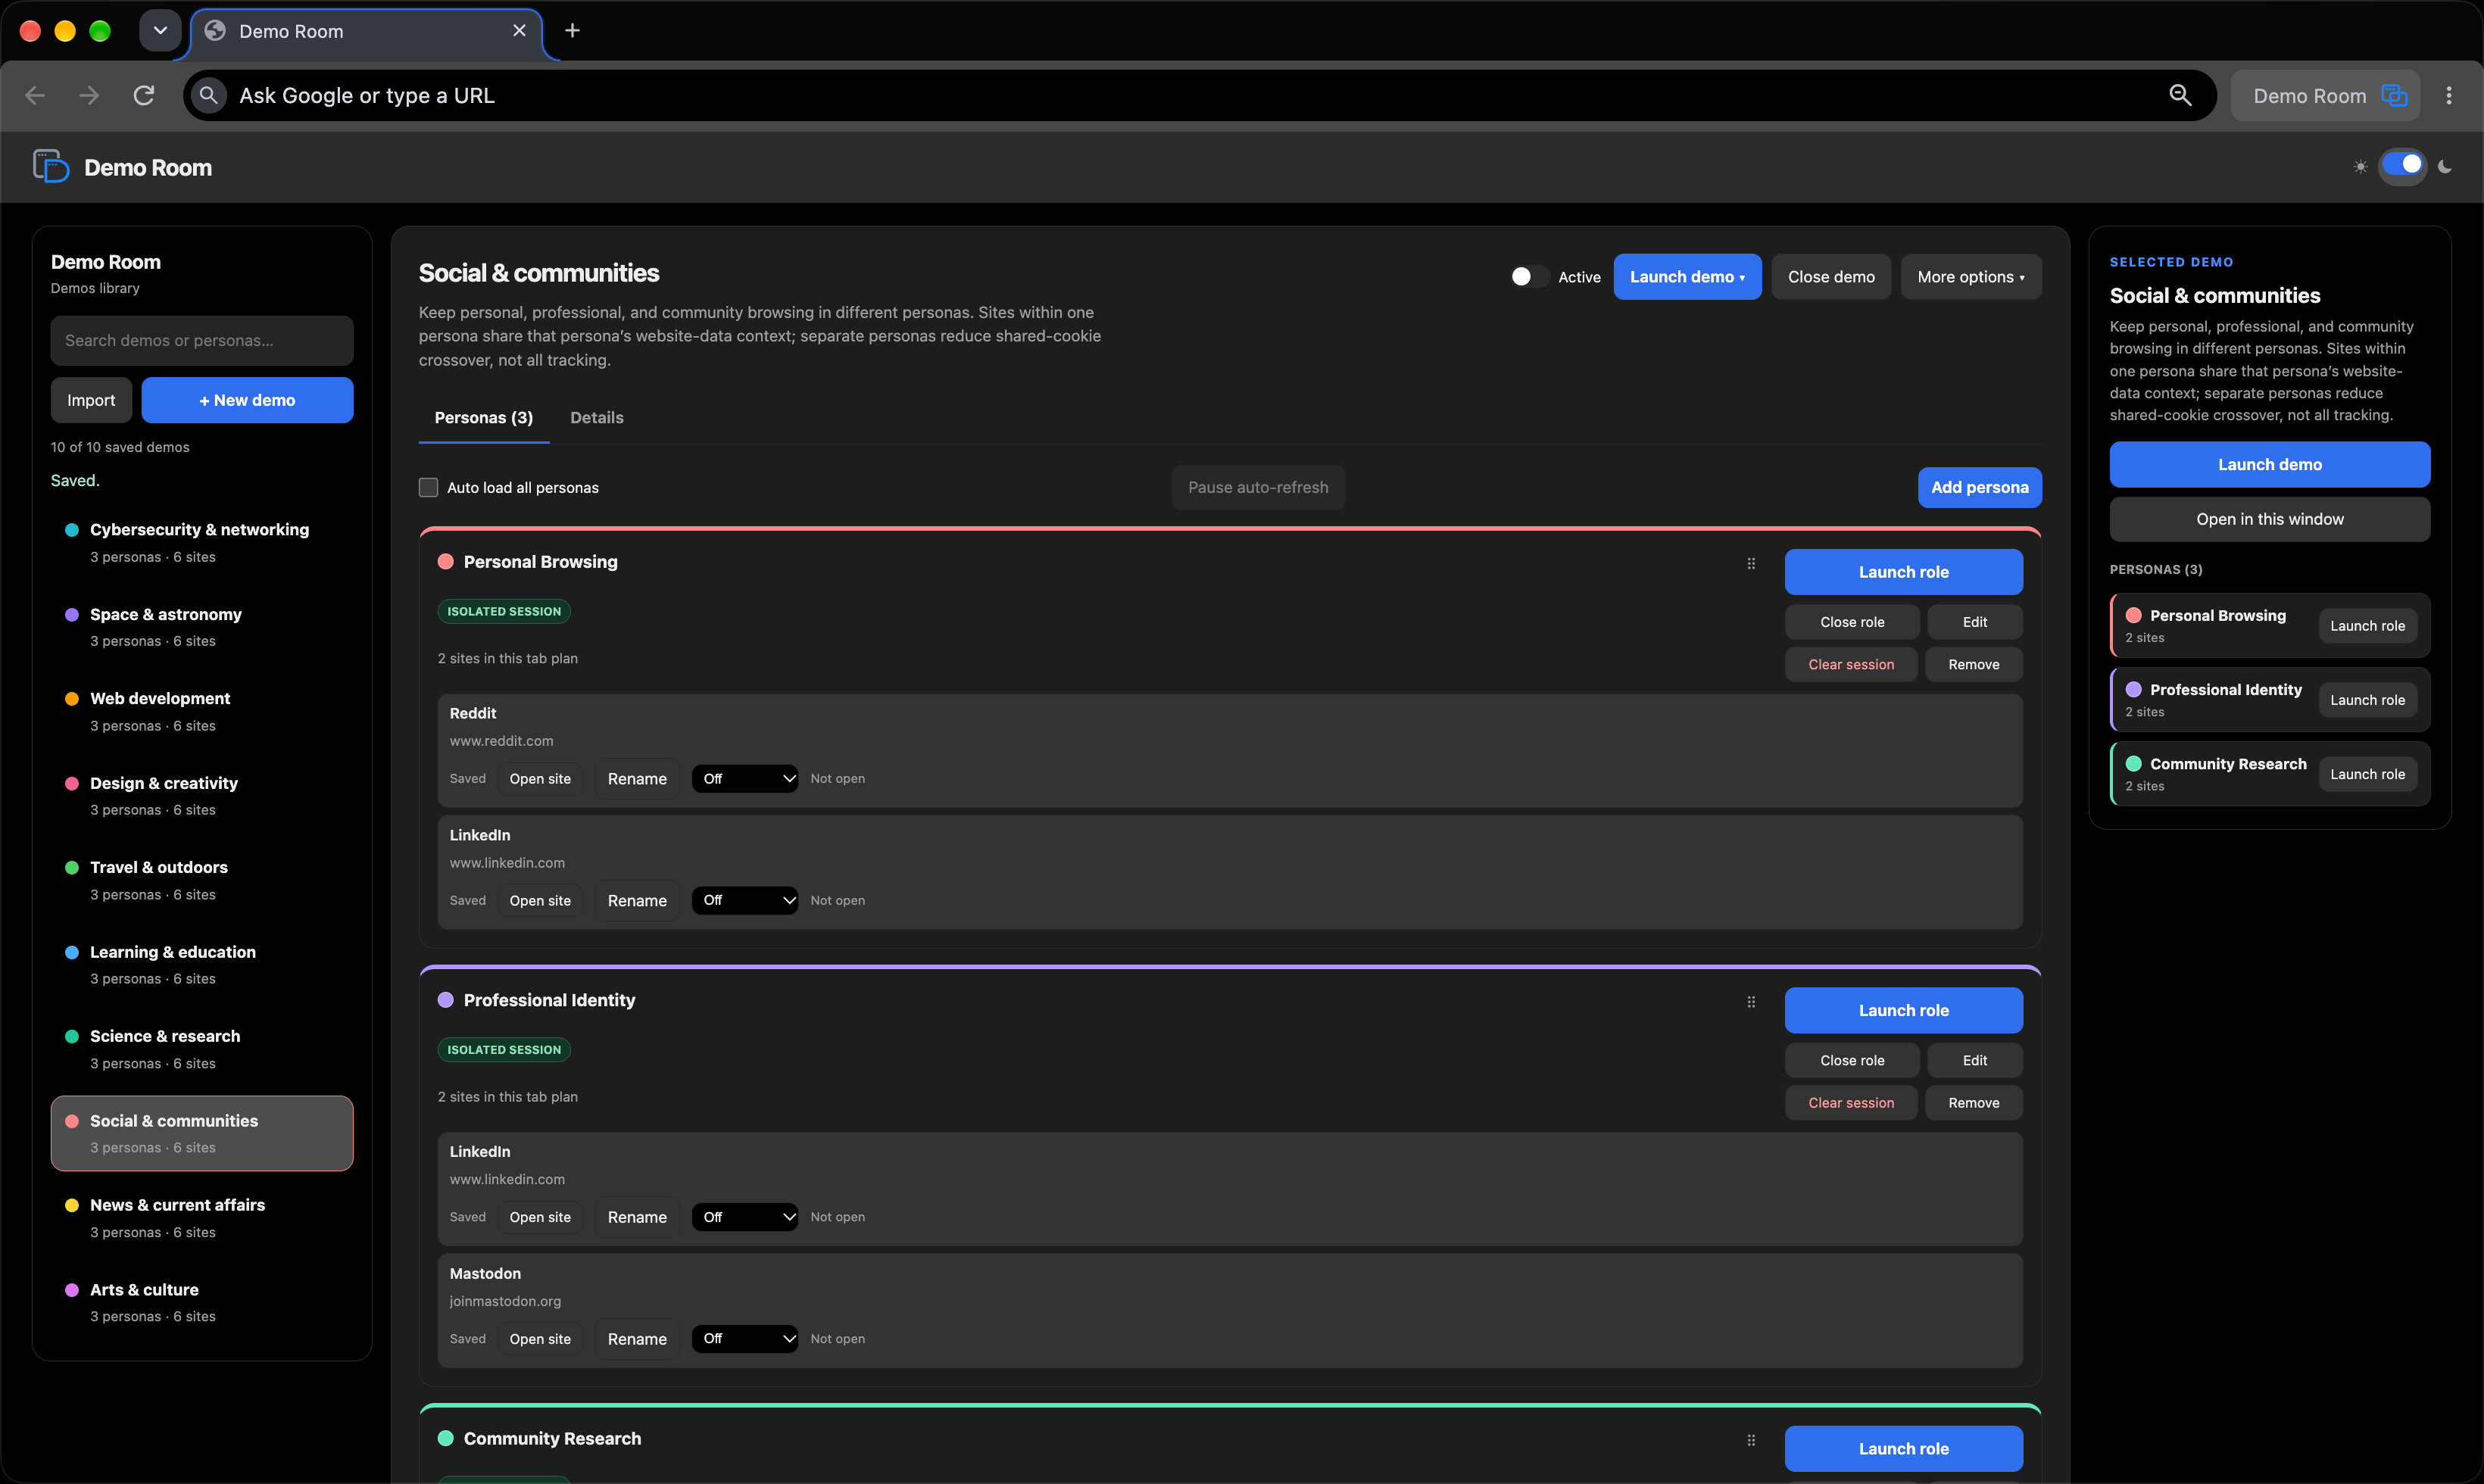The height and width of the screenshot is (1484, 2484).
Task: Click the drag handle on Community Research card
Action: (x=1751, y=1440)
